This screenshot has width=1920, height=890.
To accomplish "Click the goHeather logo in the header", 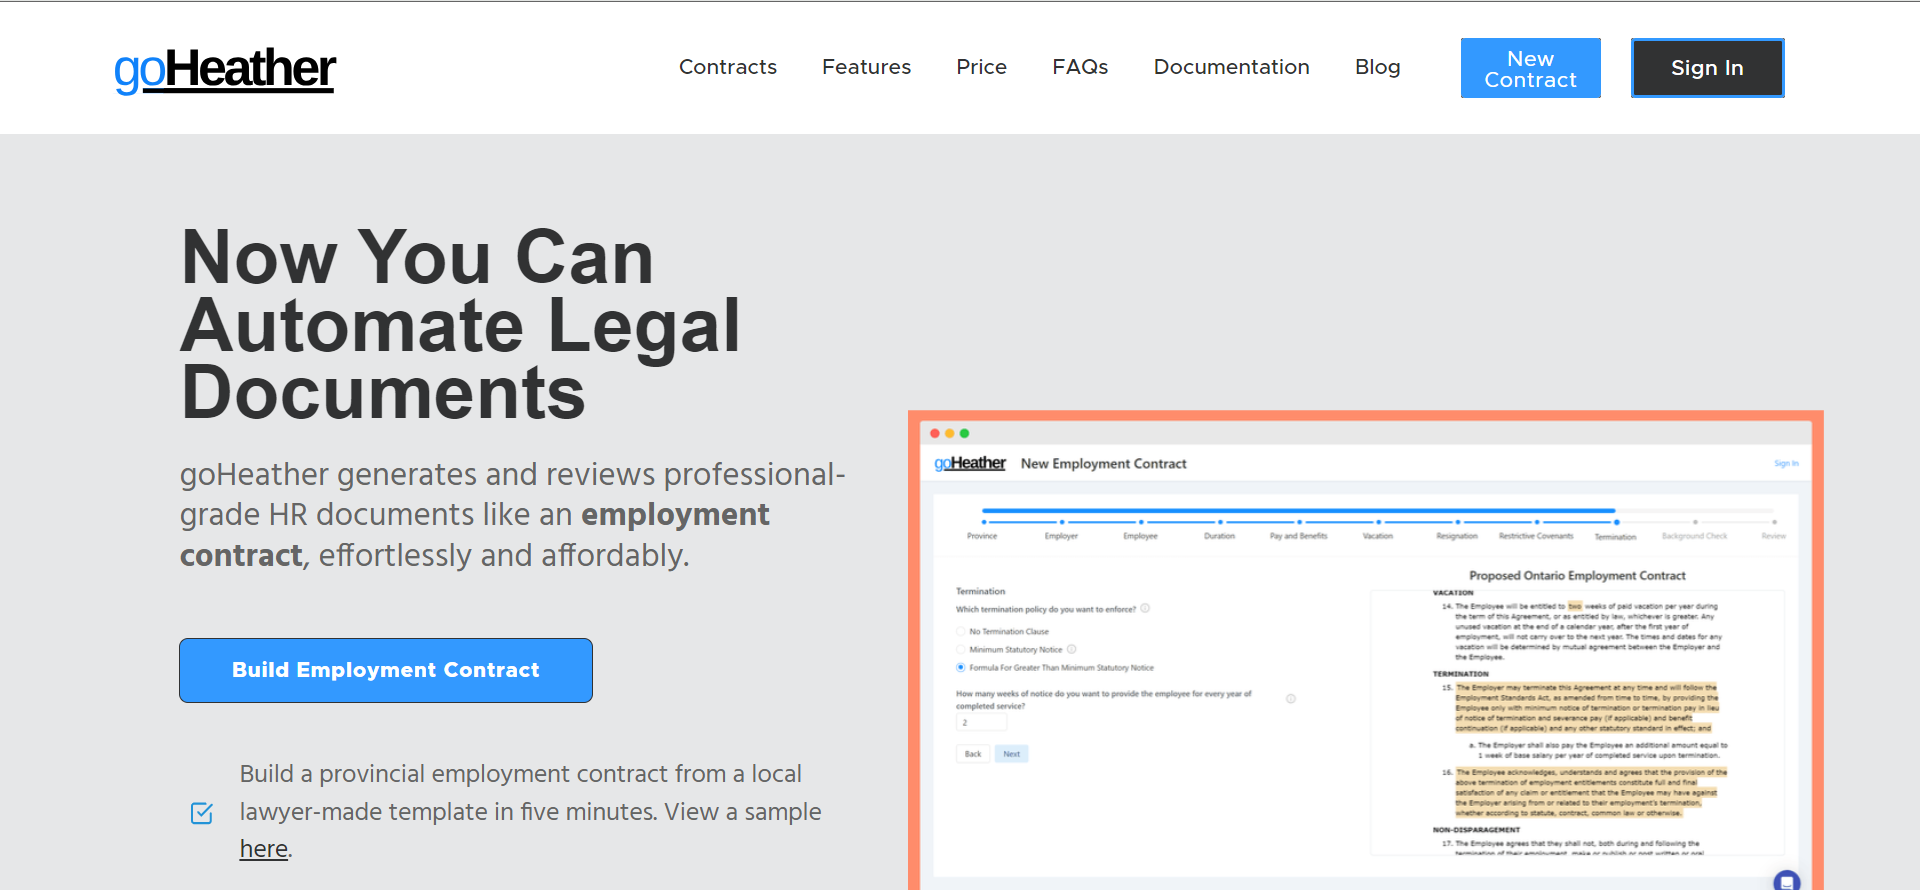I will [x=225, y=69].
